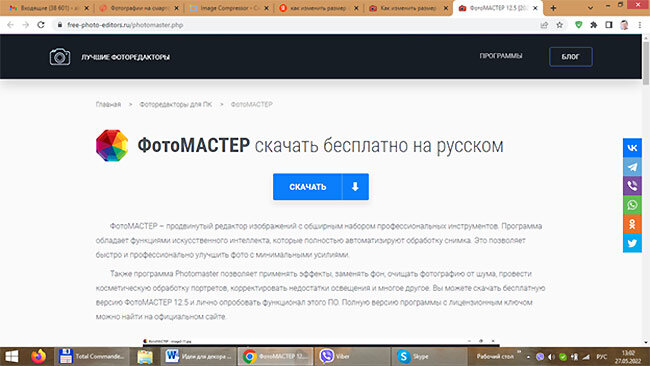The width and height of the screenshot is (650, 366).
Task: Open the Windows Start button
Action: [12, 356]
